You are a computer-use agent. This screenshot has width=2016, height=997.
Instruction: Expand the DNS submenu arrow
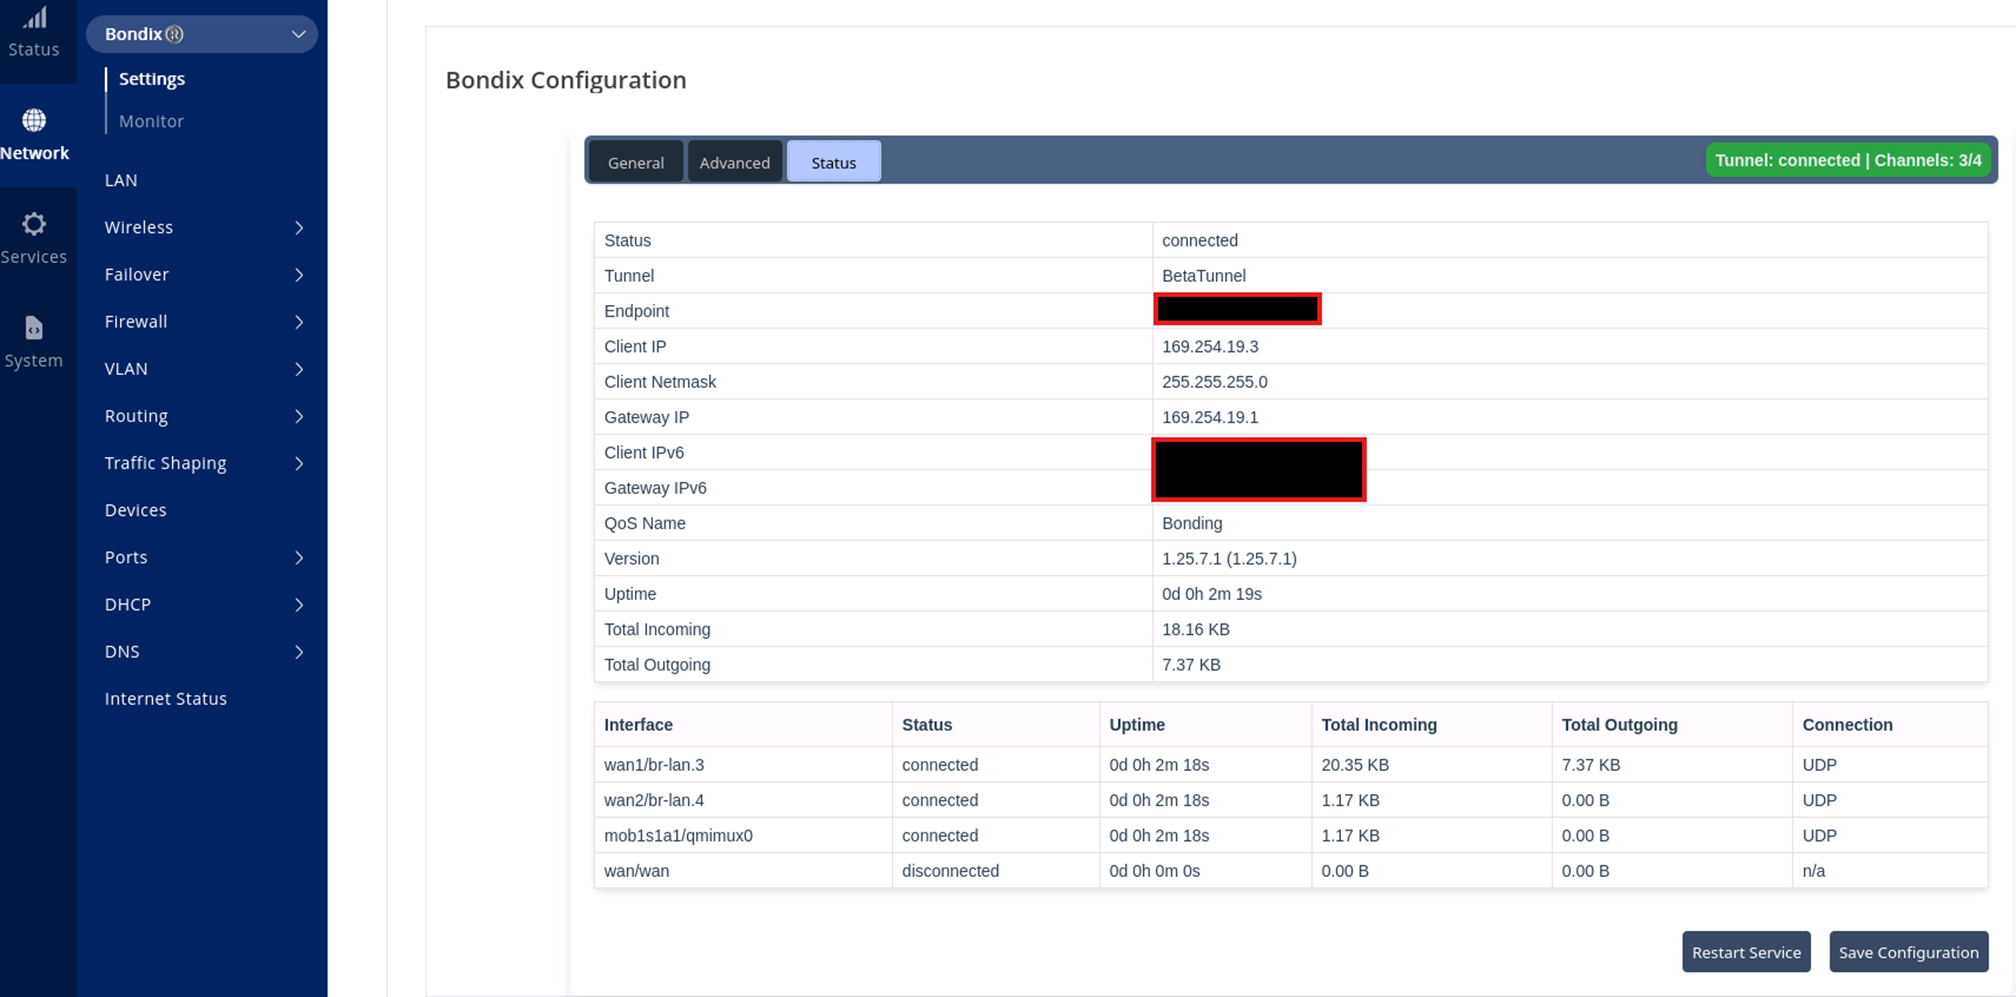[x=299, y=652]
